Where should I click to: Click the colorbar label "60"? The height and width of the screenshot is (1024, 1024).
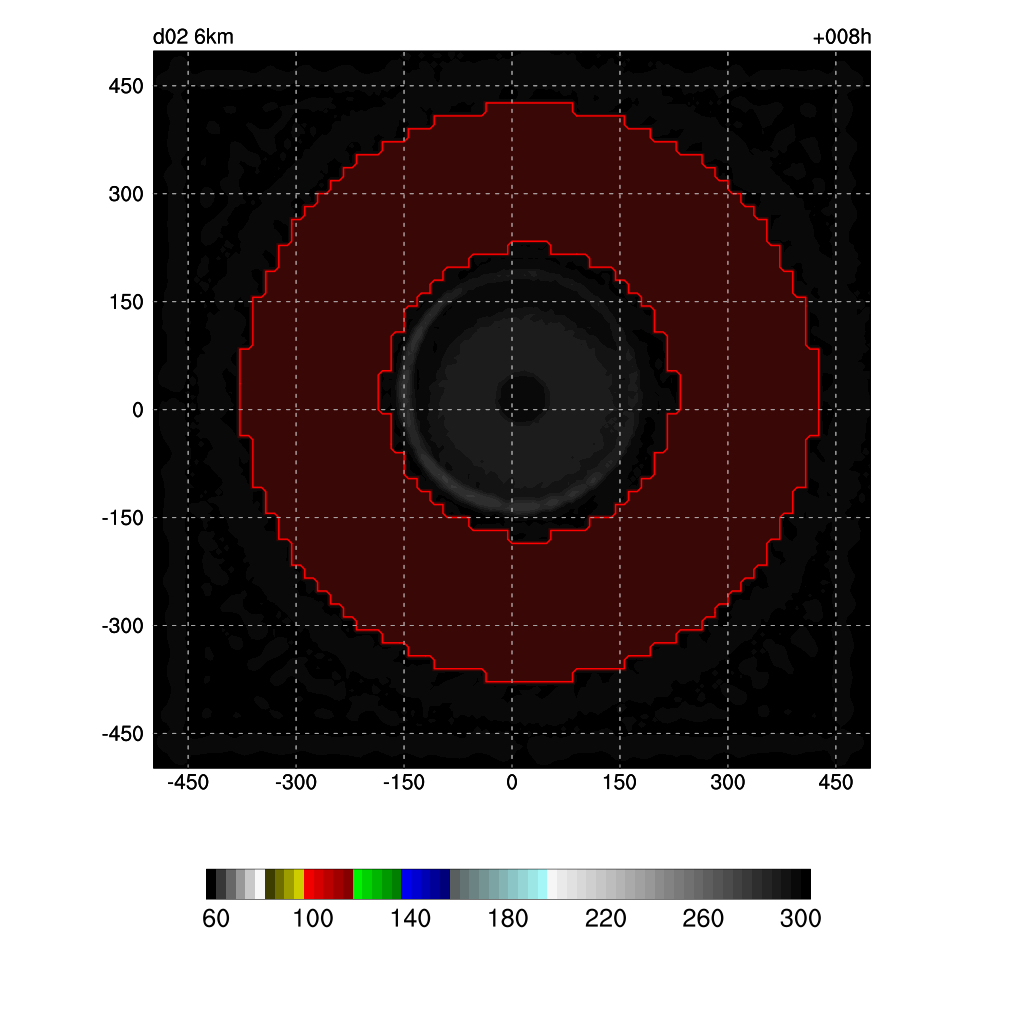coord(216,919)
